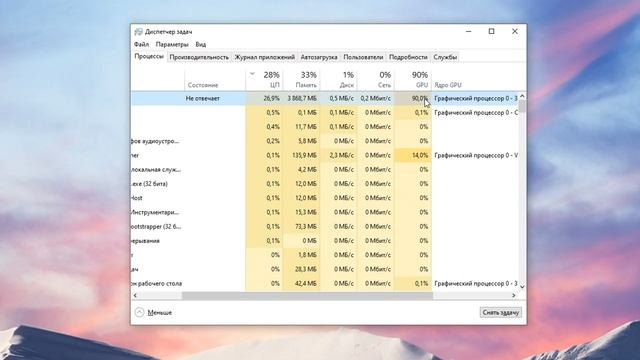This screenshot has height=360, width=640.
Task: Open the Службы tab
Action: (x=445, y=57)
